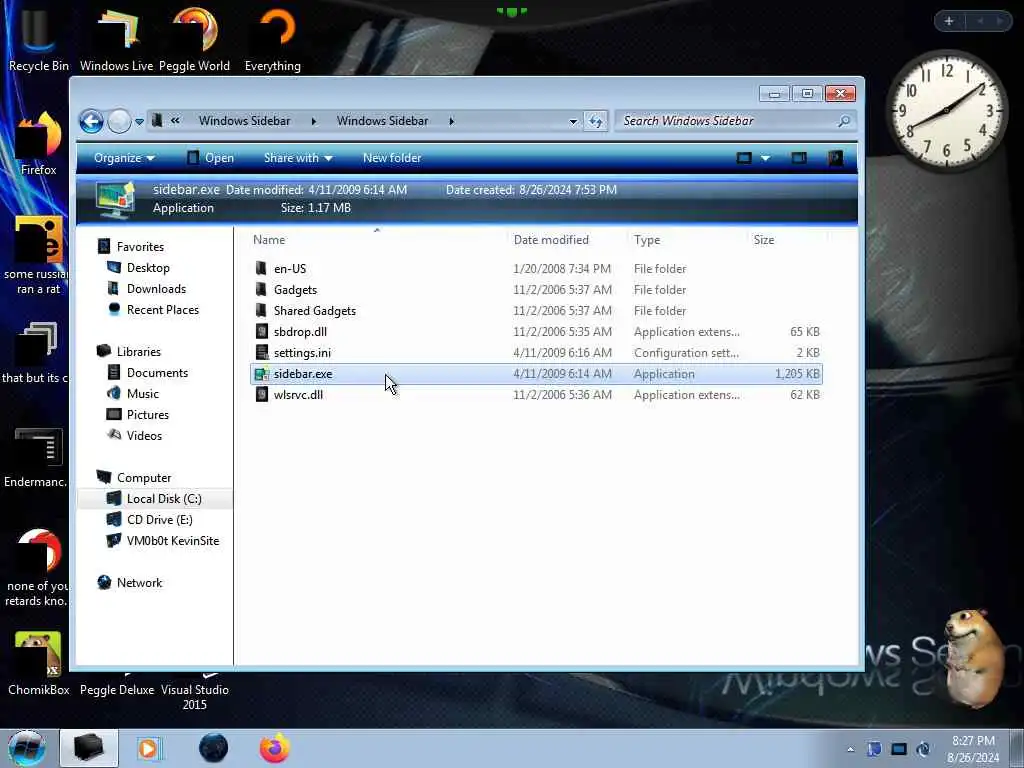
Task: Select the Endermanc desktop icon
Action: (38, 457)
